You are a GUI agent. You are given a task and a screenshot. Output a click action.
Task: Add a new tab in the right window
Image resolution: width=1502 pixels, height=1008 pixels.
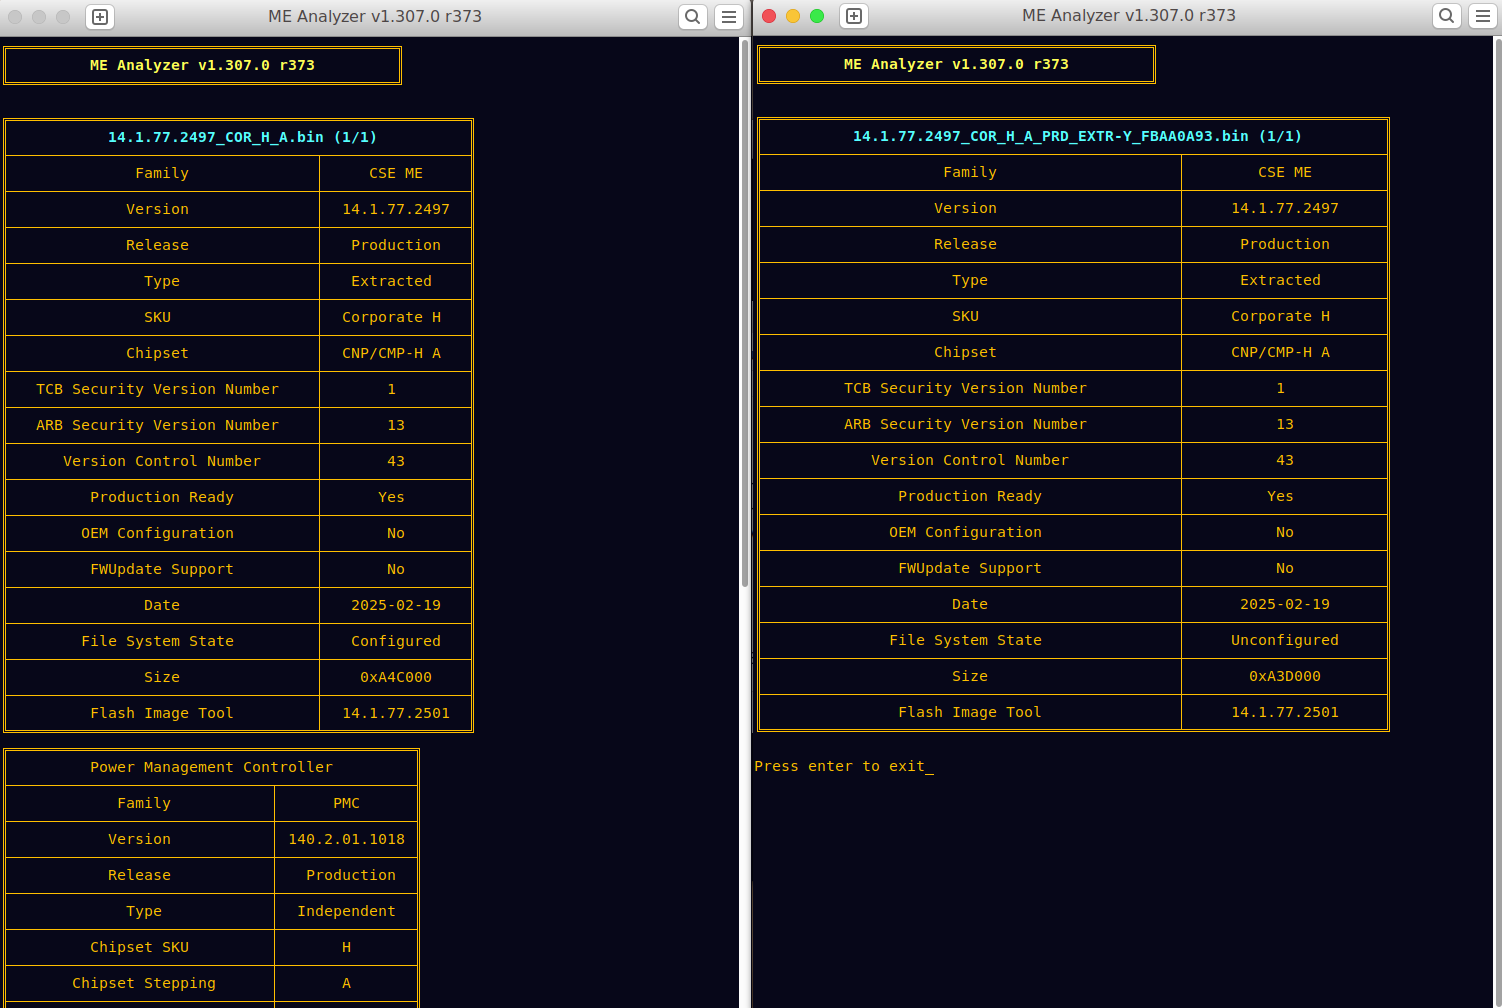[854, 16]
